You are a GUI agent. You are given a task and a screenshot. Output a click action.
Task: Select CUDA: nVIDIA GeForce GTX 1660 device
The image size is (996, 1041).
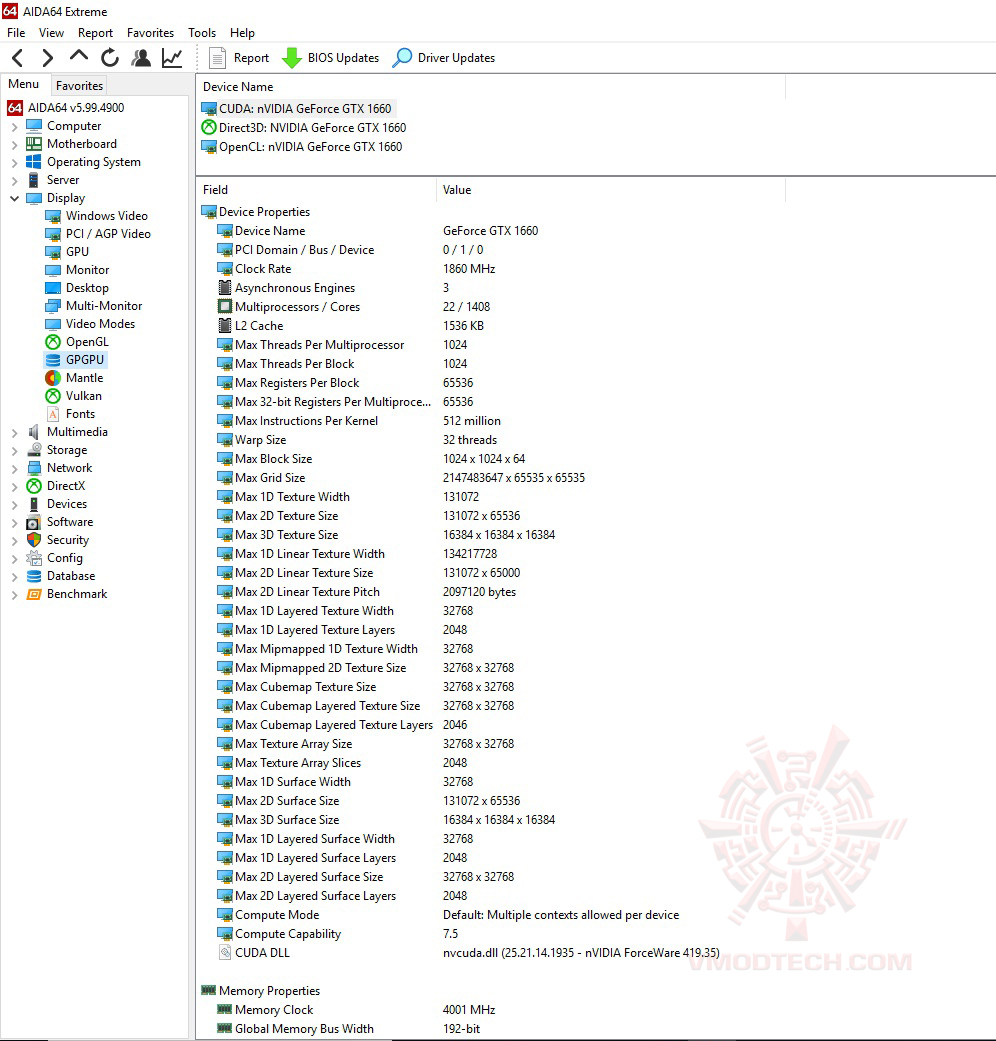(x=297, y=108)
